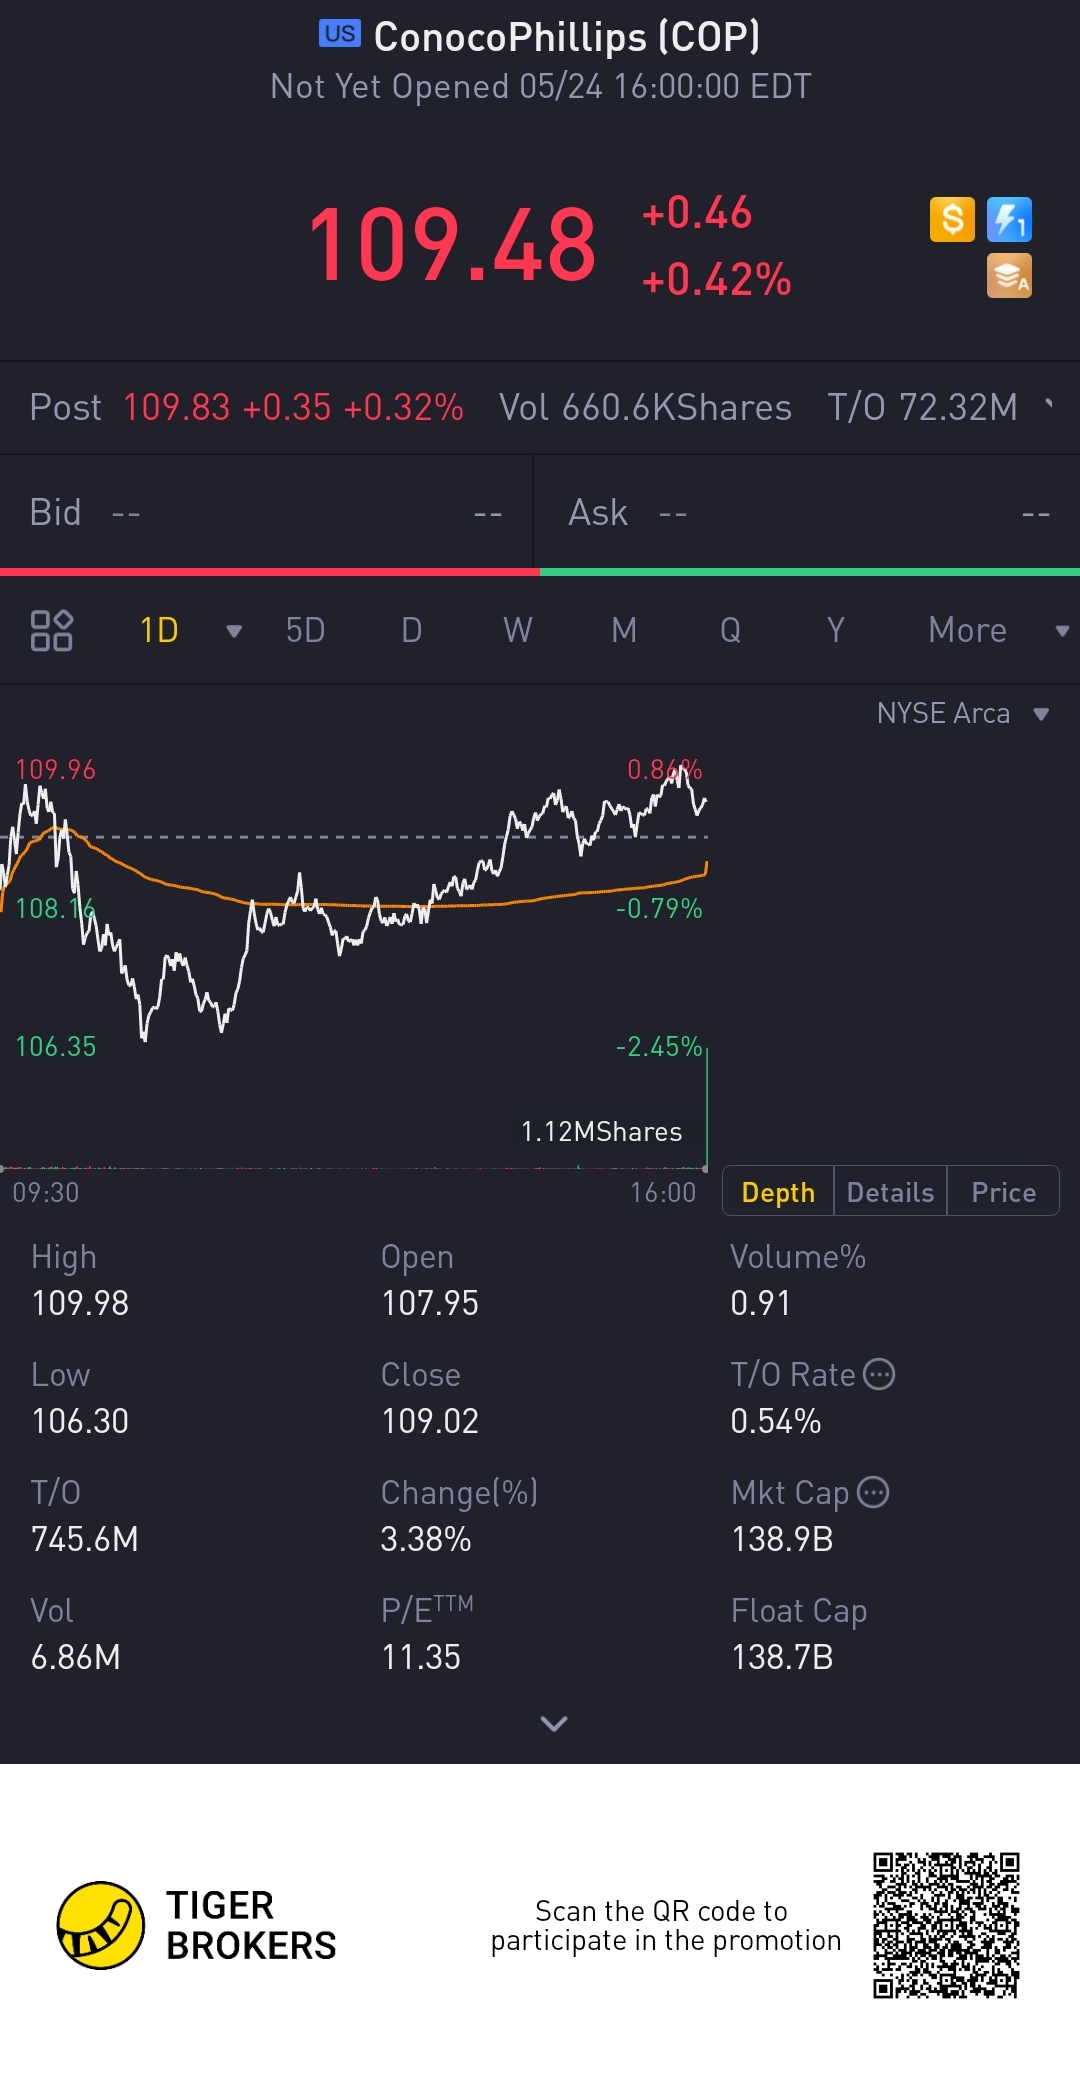Tap the US market flag badge
1080x2087 pixels.
(x=339, y=34)
